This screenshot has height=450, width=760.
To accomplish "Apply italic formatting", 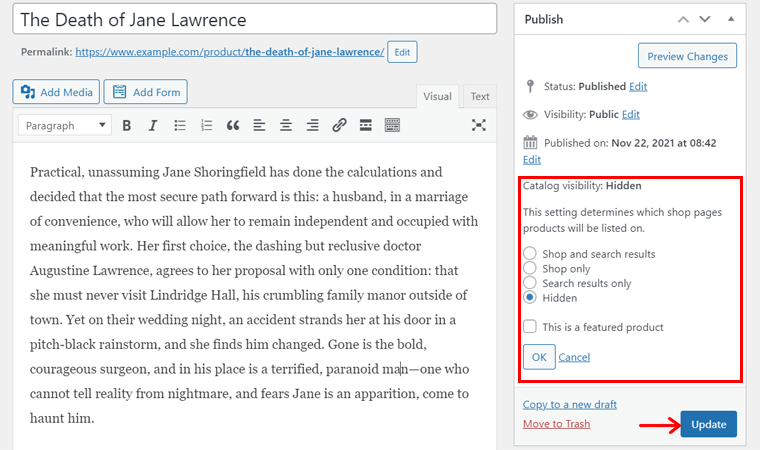I will pyautogui.click(x=153, y=125).
